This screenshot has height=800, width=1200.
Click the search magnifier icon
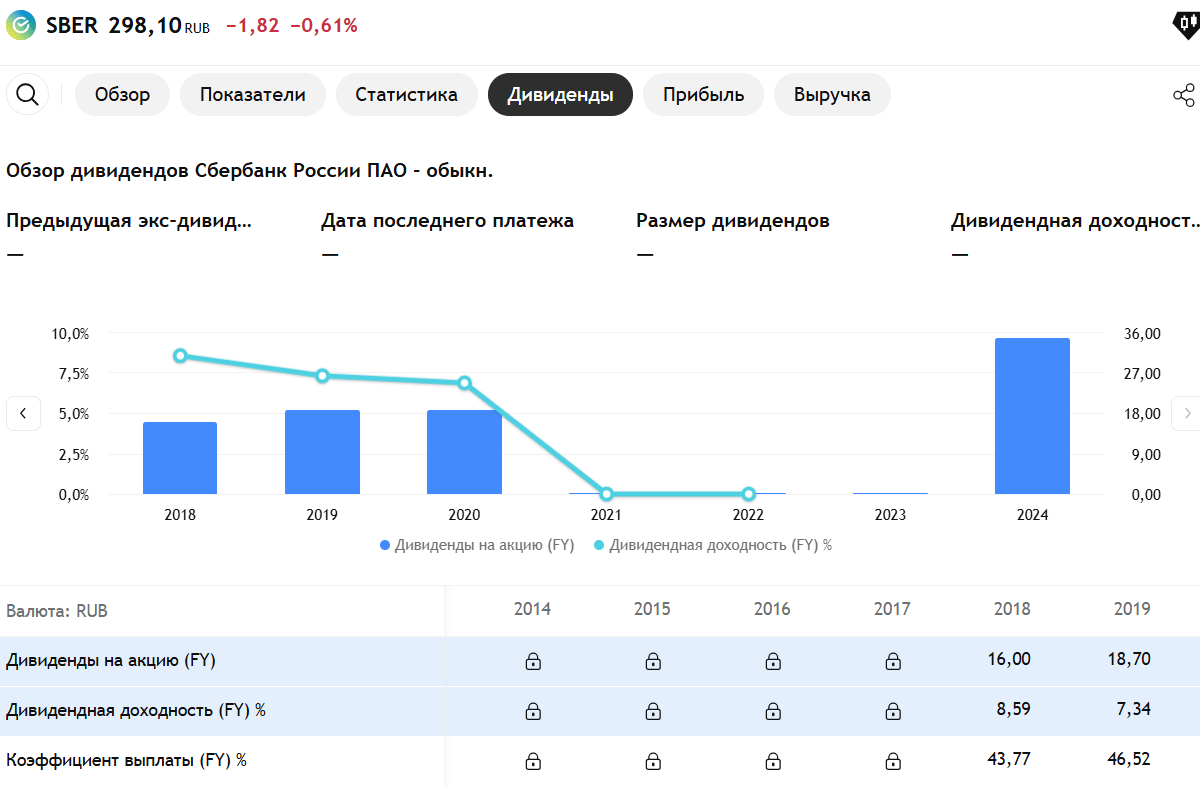(x=28, y=94)
